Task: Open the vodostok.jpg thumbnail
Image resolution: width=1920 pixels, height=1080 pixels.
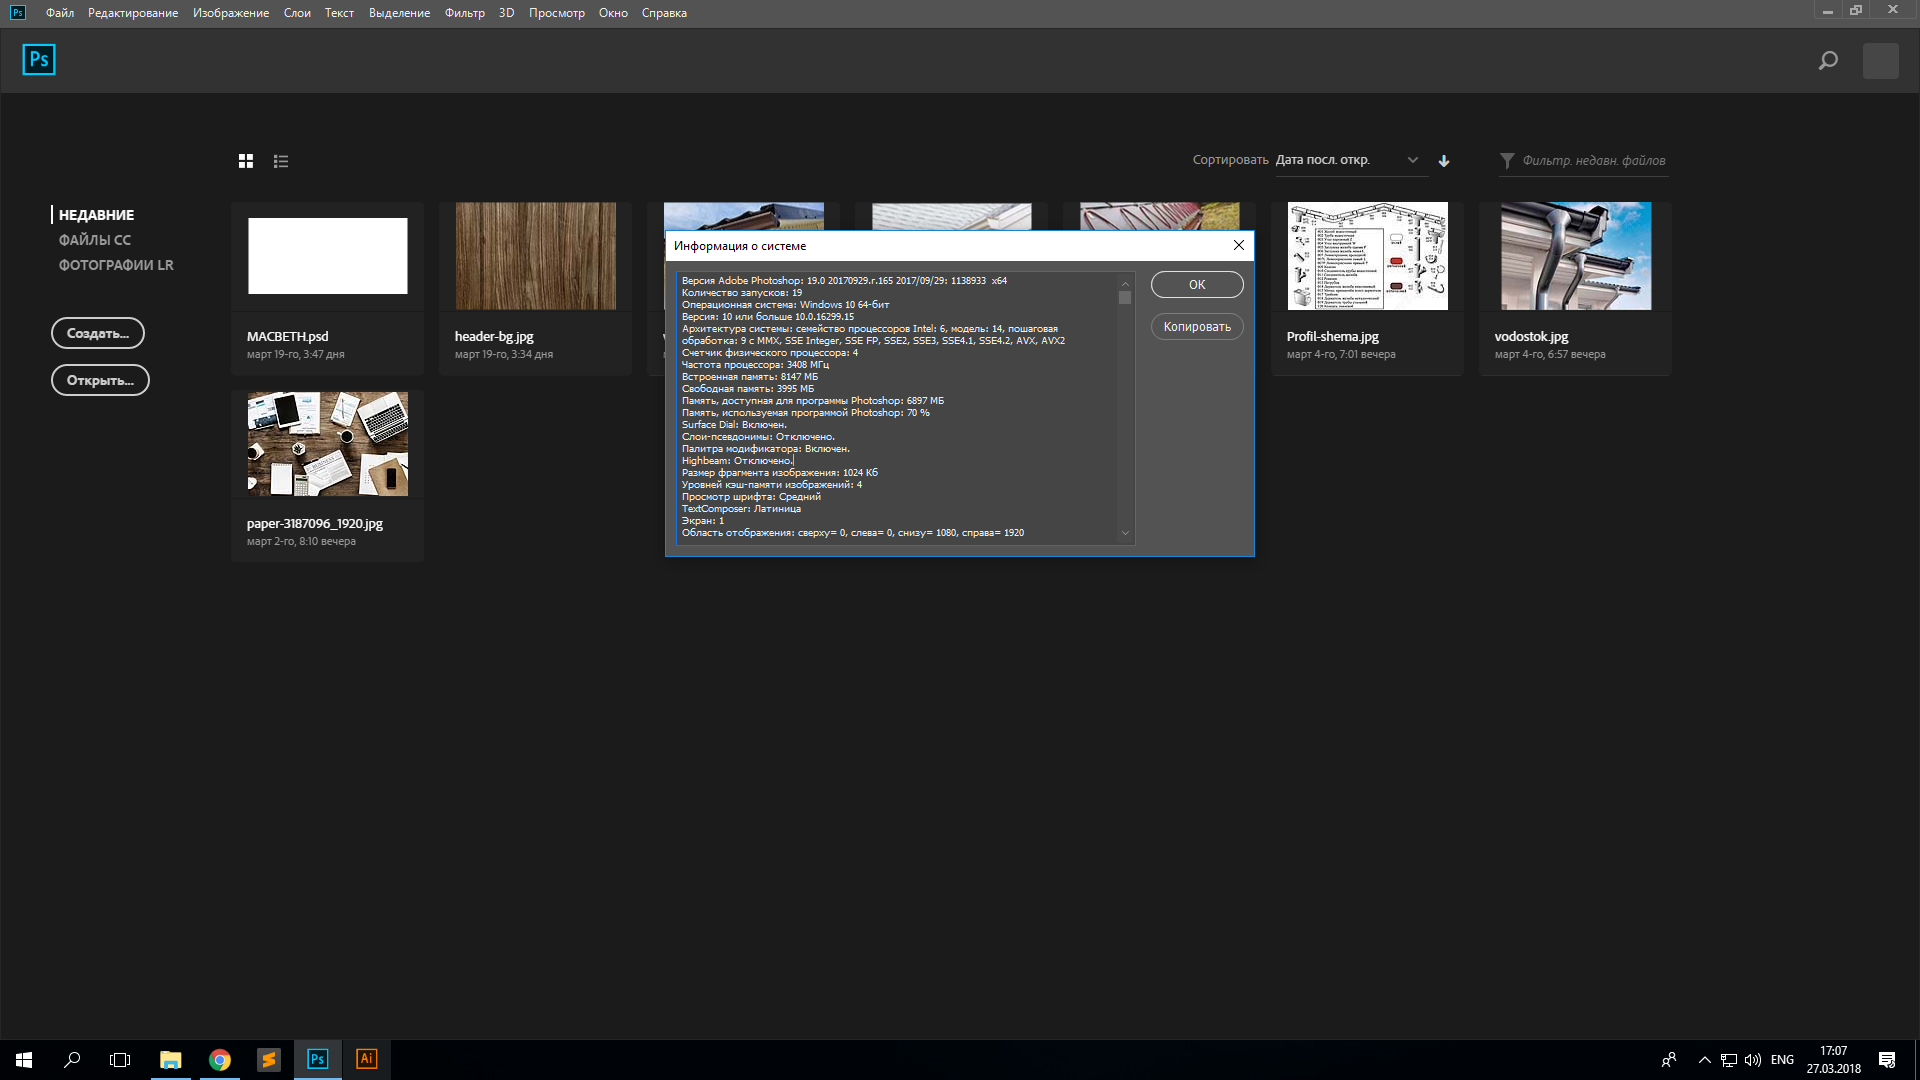Action: (1576, 256)
